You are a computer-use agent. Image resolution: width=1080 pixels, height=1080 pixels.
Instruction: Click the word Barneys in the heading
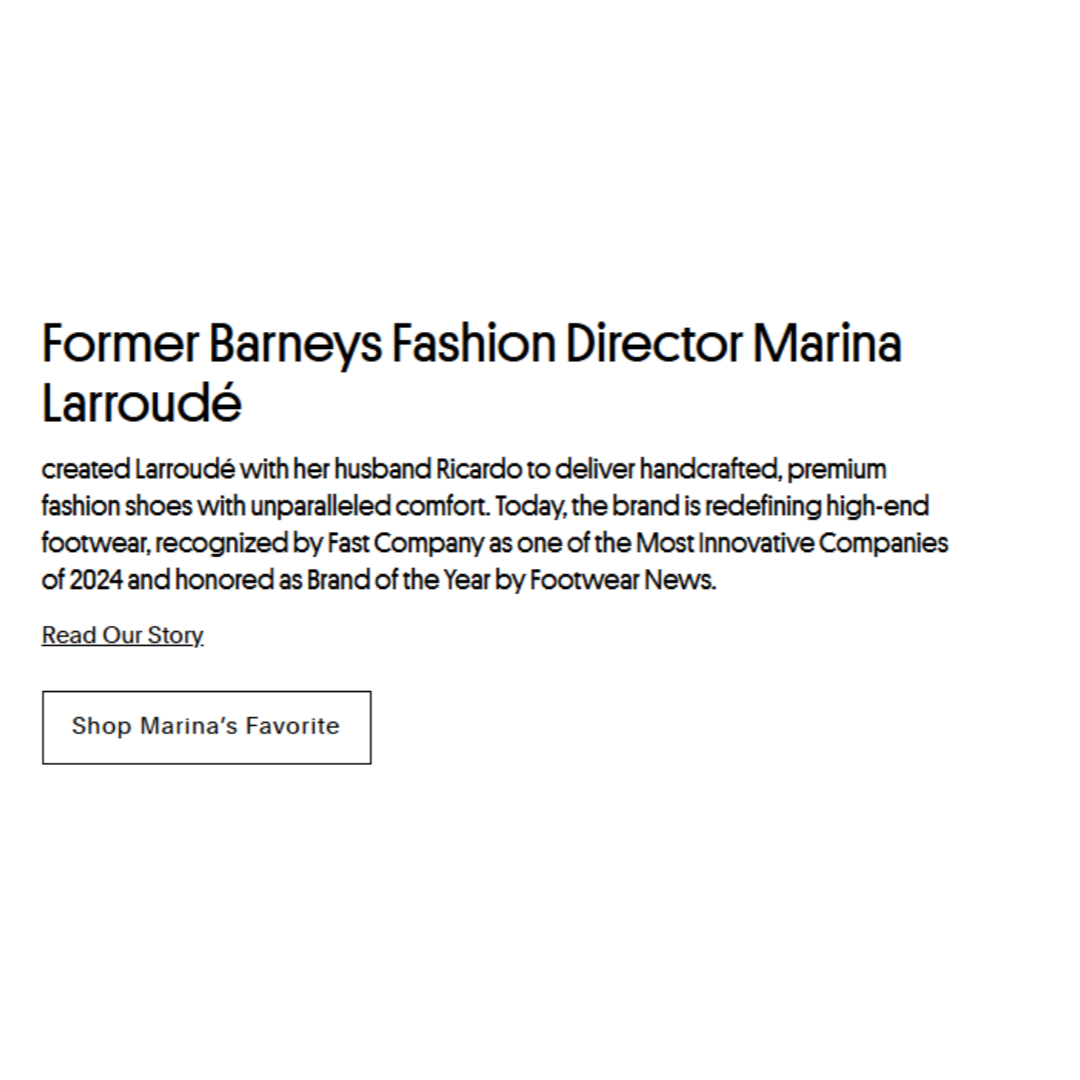tap(295, 344)
